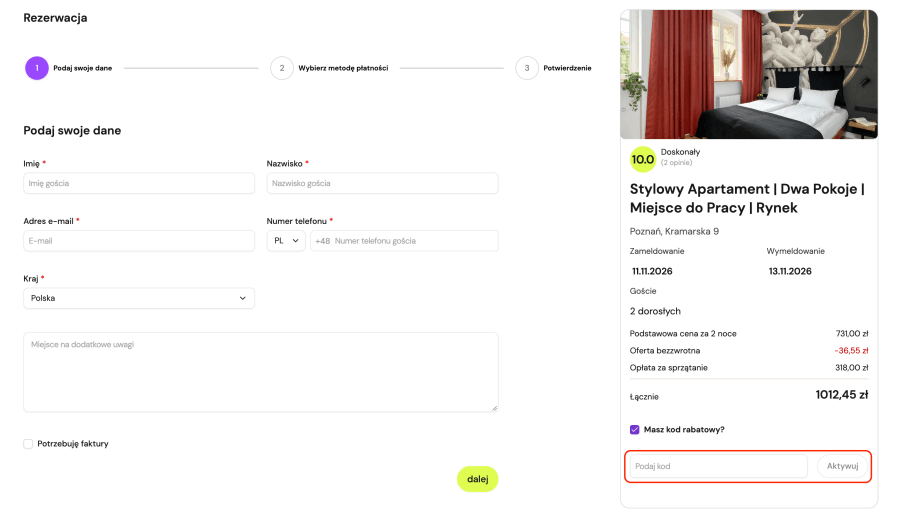The height and width of the screenshot is (516, 900).
Task: Click the Rezerwacja page heading
Action: coord(55,18)
